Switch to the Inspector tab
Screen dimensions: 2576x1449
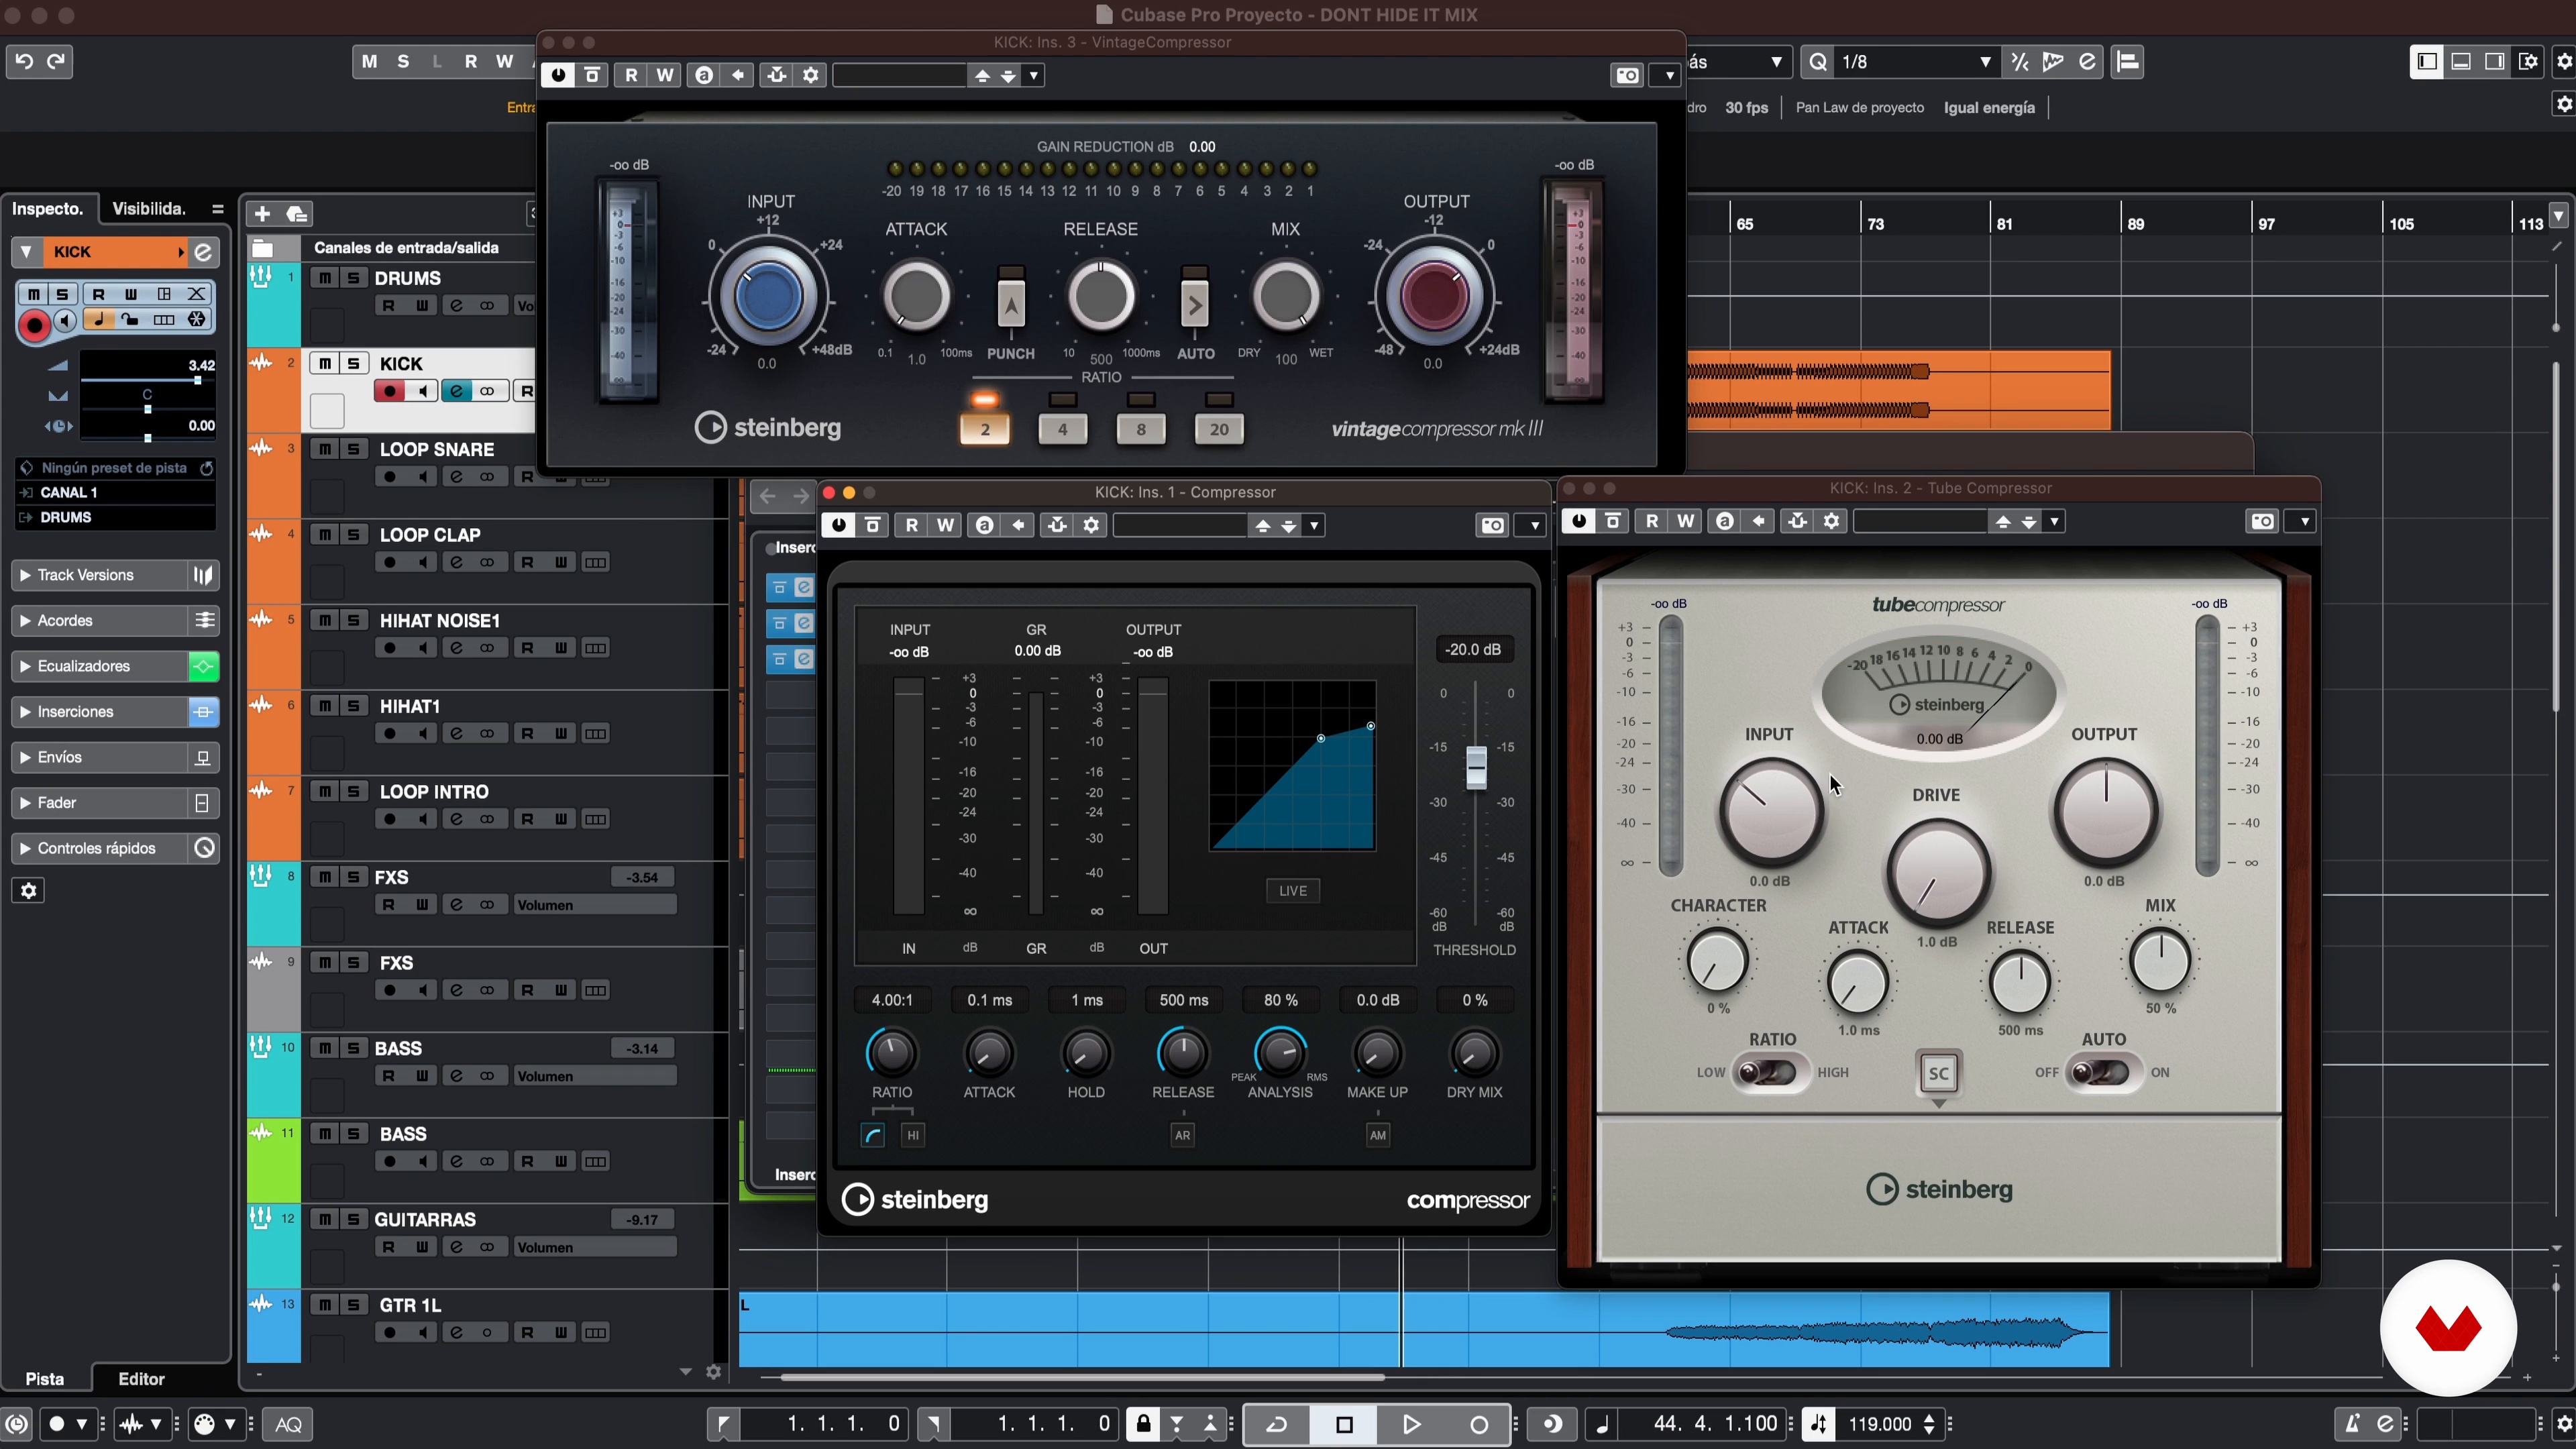47,209
